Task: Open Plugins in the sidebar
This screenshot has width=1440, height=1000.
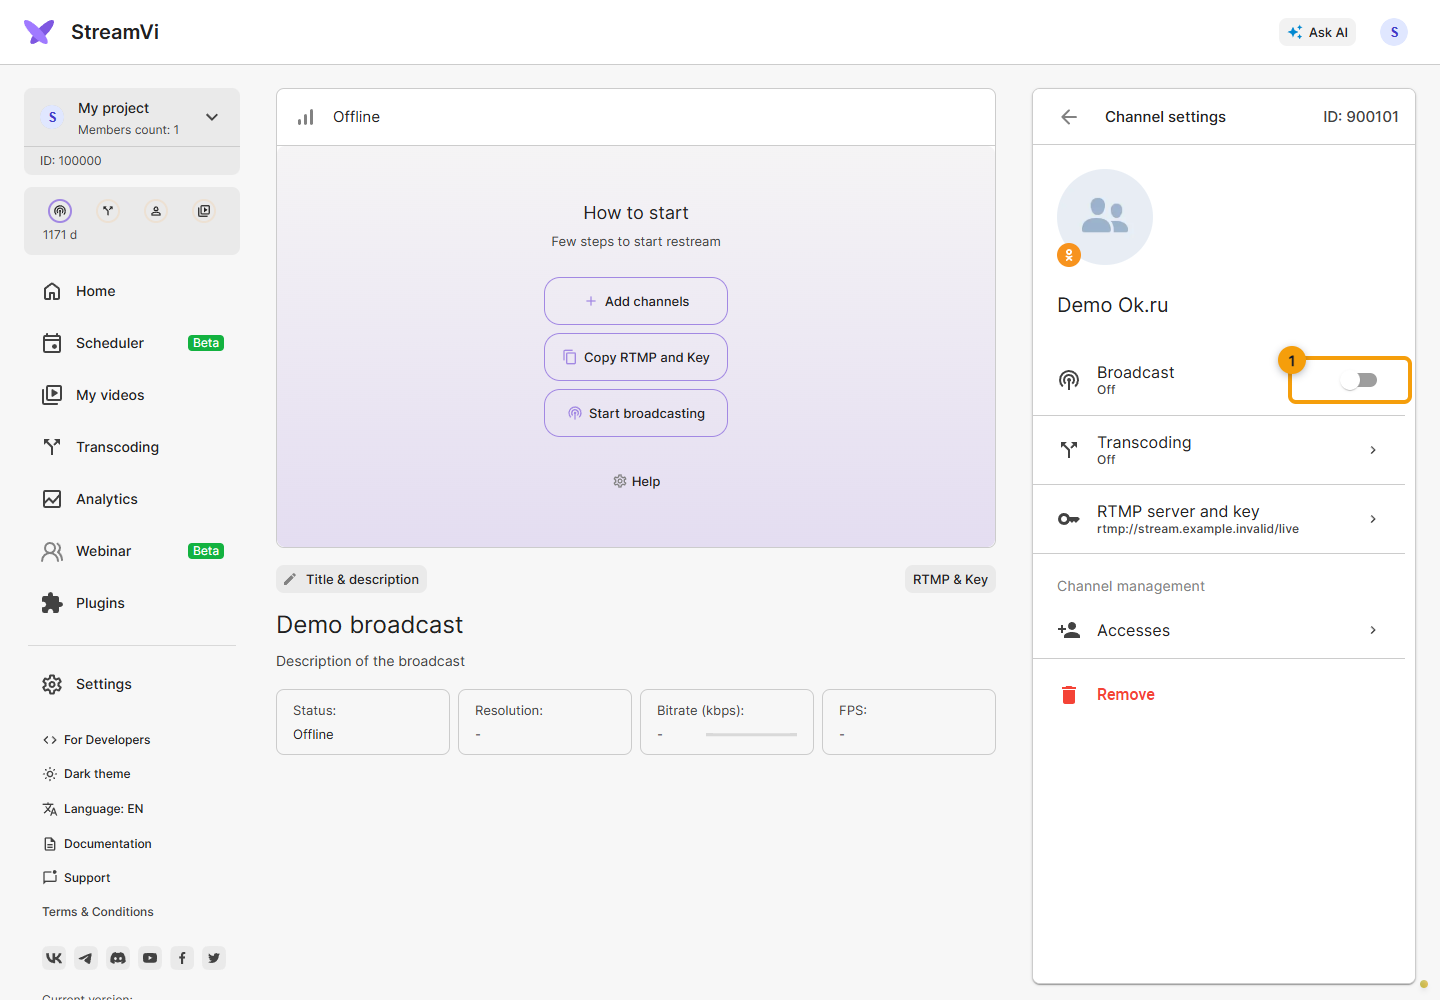Action: (132, 603)
